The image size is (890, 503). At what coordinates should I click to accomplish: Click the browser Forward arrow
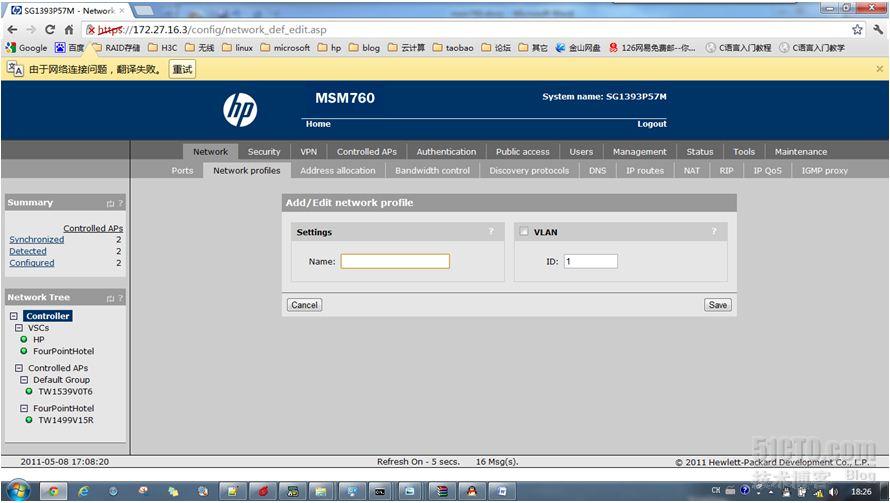click(31, 30)
